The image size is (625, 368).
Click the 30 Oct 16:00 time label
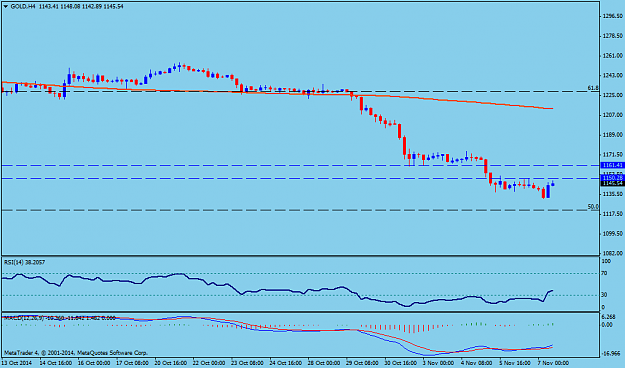point(400,363)
